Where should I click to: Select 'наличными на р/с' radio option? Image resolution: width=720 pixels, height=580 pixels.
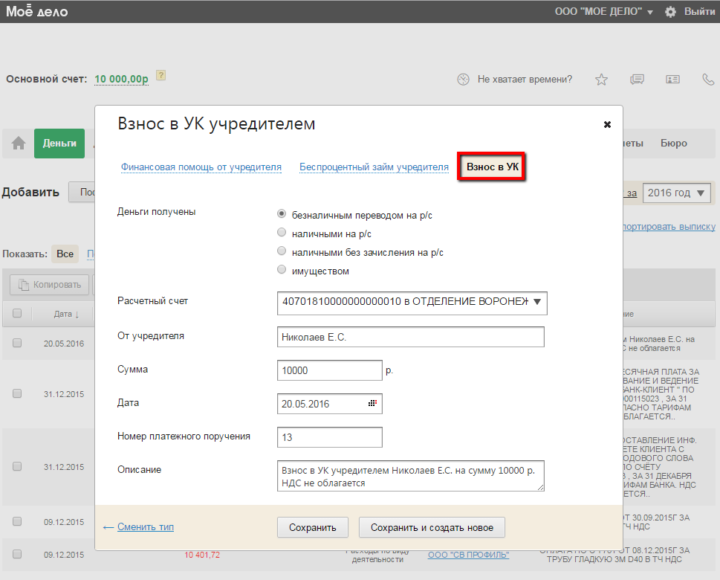click(x=281, y=232)
